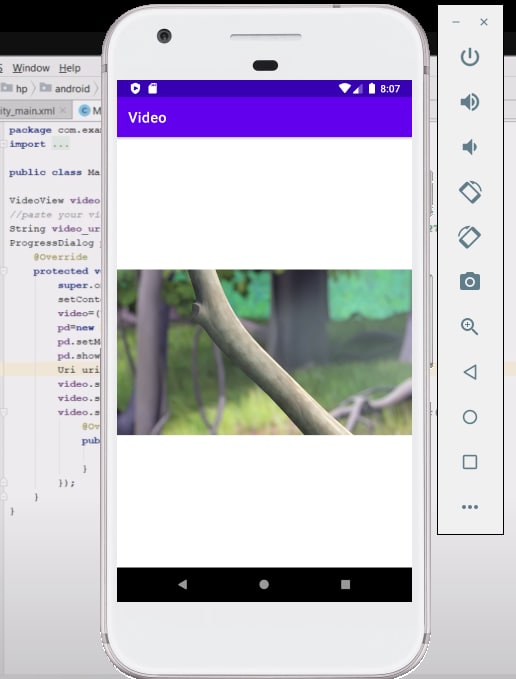Tap the Android recents button in the phone's navigation bar
Screen dimensions: 516x679
(x=345, y=585)
